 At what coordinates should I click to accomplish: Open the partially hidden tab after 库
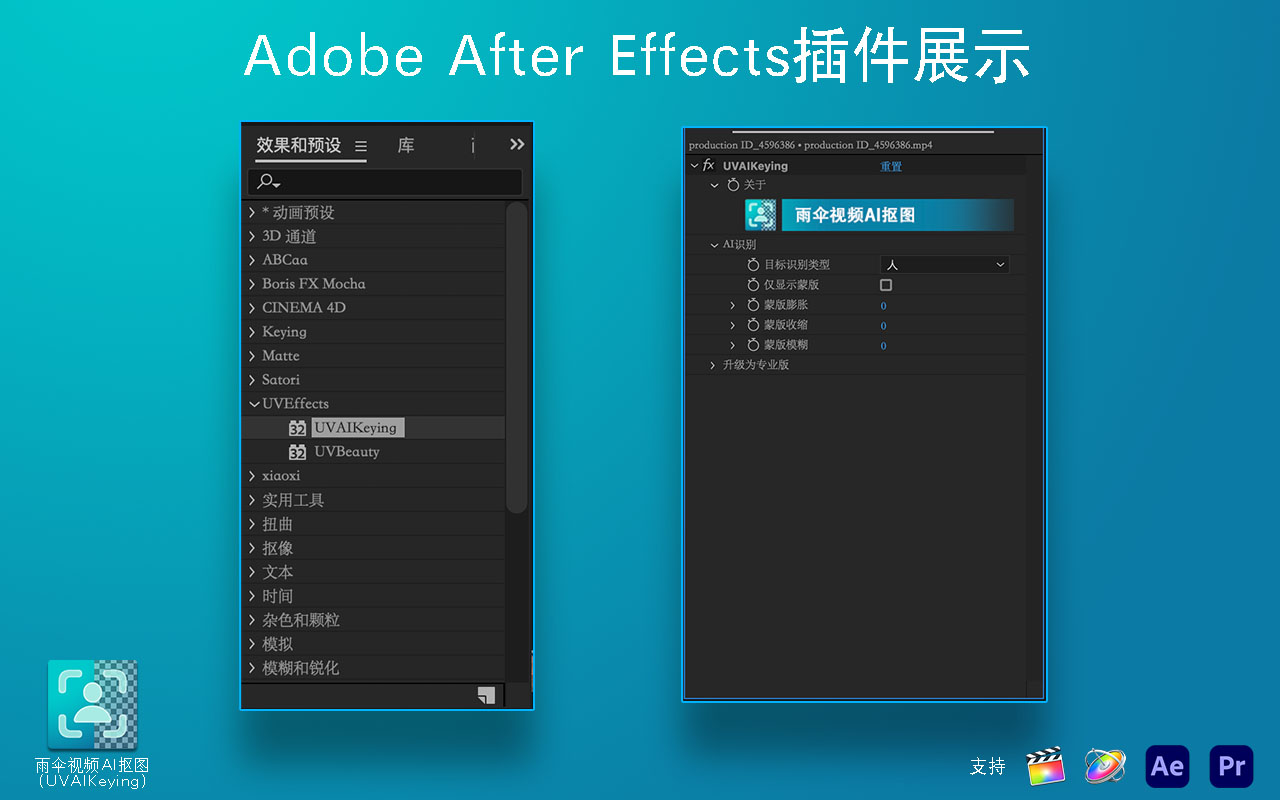coord(473,146)
